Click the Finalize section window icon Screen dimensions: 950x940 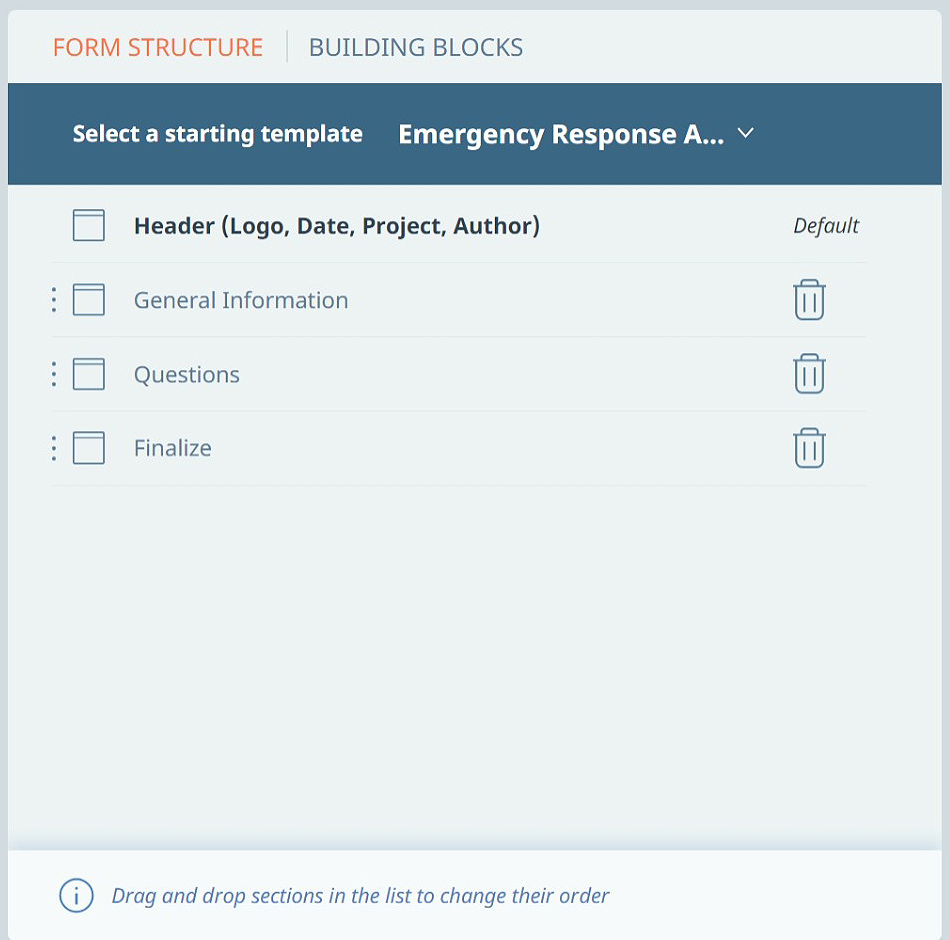88,448
